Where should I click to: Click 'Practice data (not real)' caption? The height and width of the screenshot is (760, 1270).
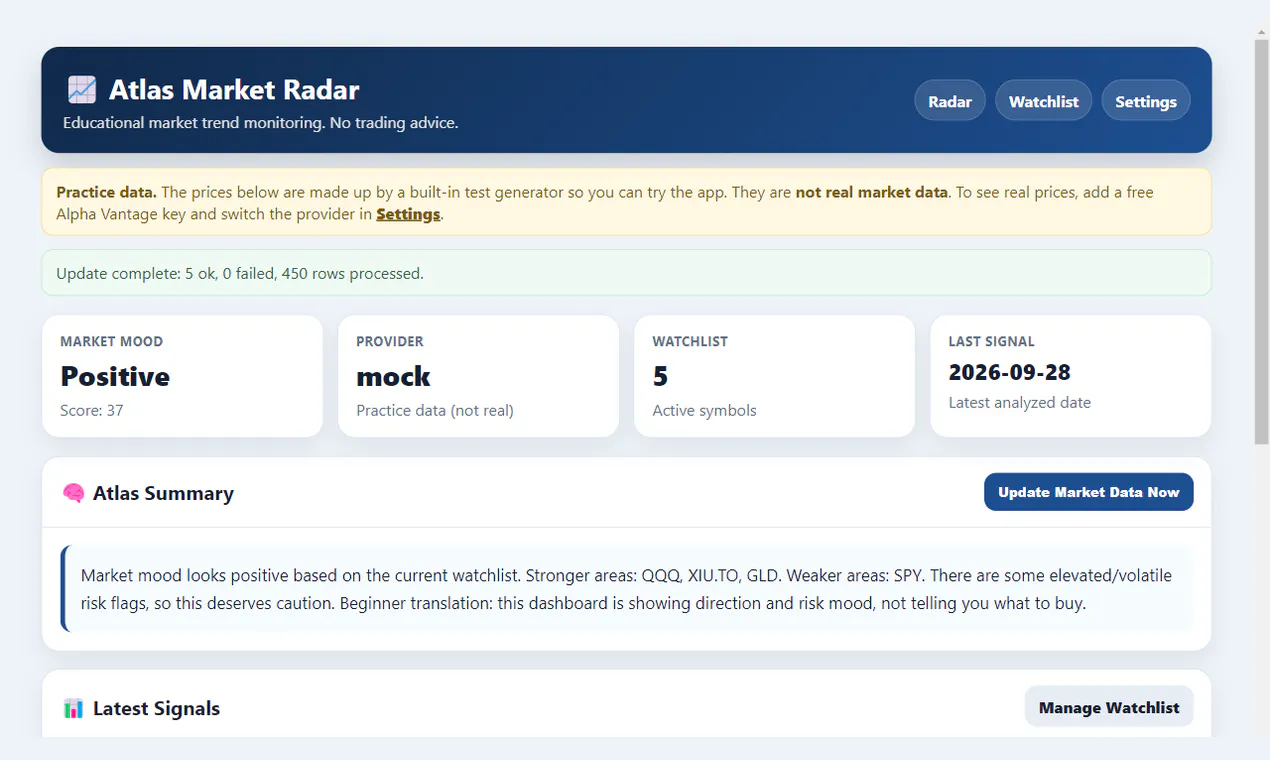[435, 410]
